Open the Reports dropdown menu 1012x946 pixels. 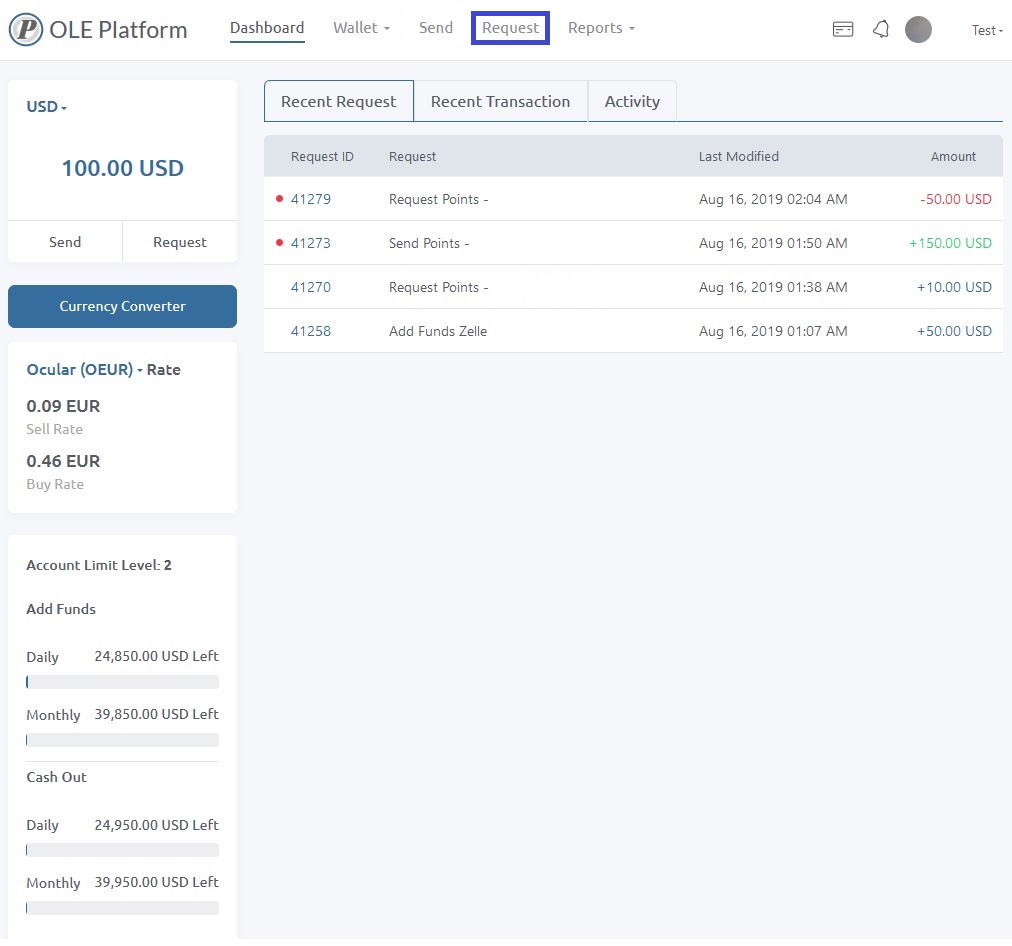[x=601, y=28]
